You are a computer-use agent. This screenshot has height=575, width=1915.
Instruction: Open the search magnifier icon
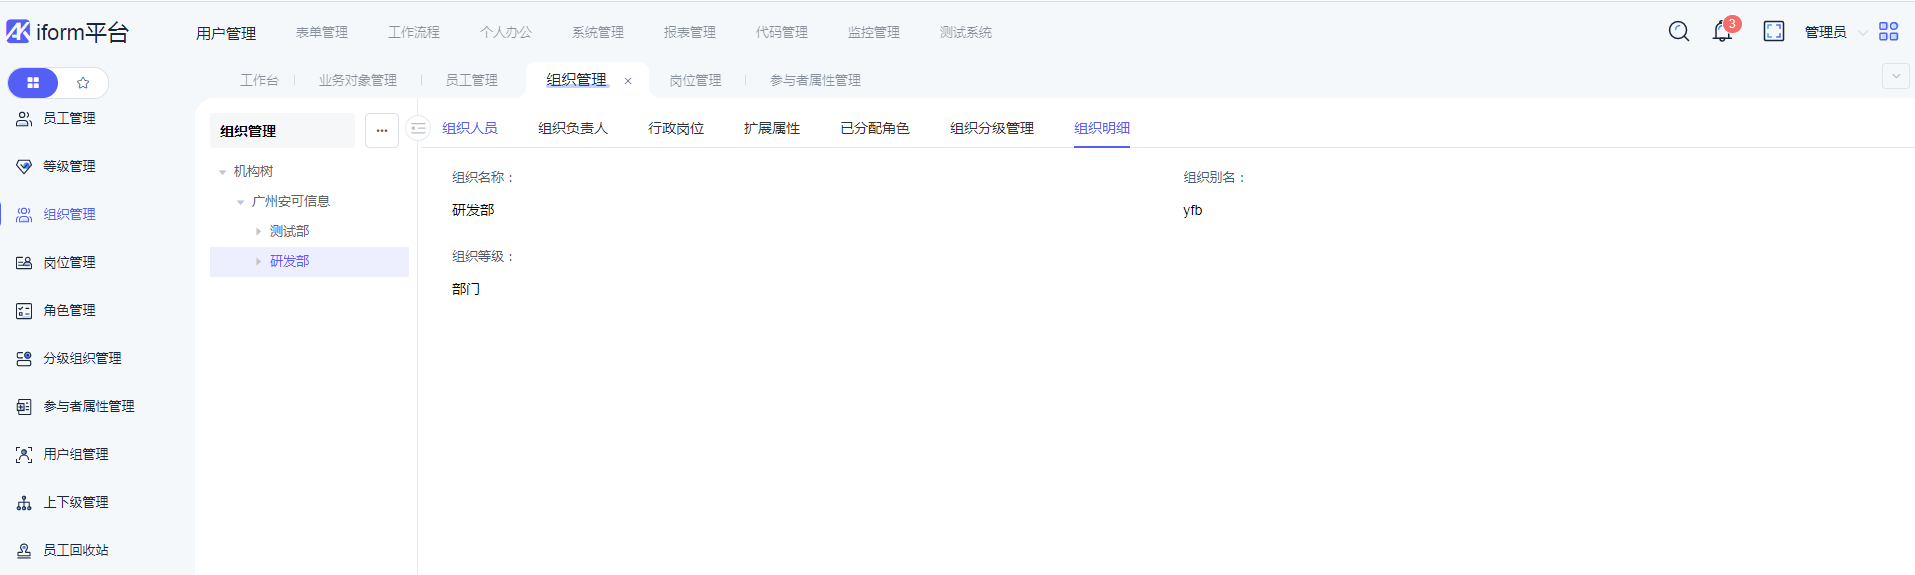click(x=1678, y=32)
